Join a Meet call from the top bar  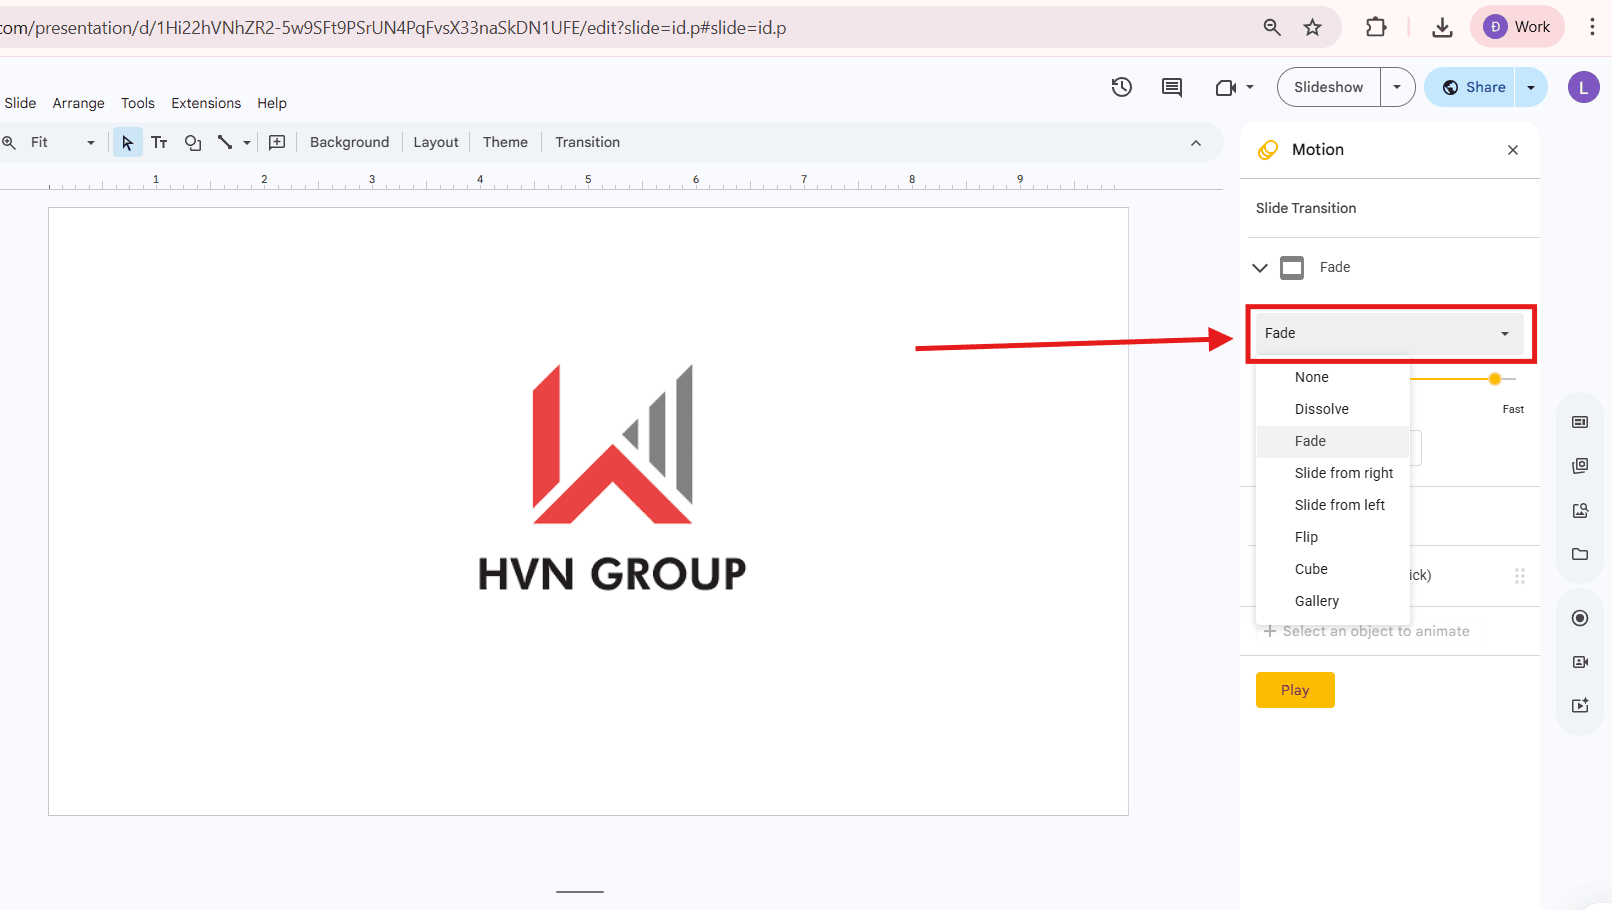[1226, 87]
